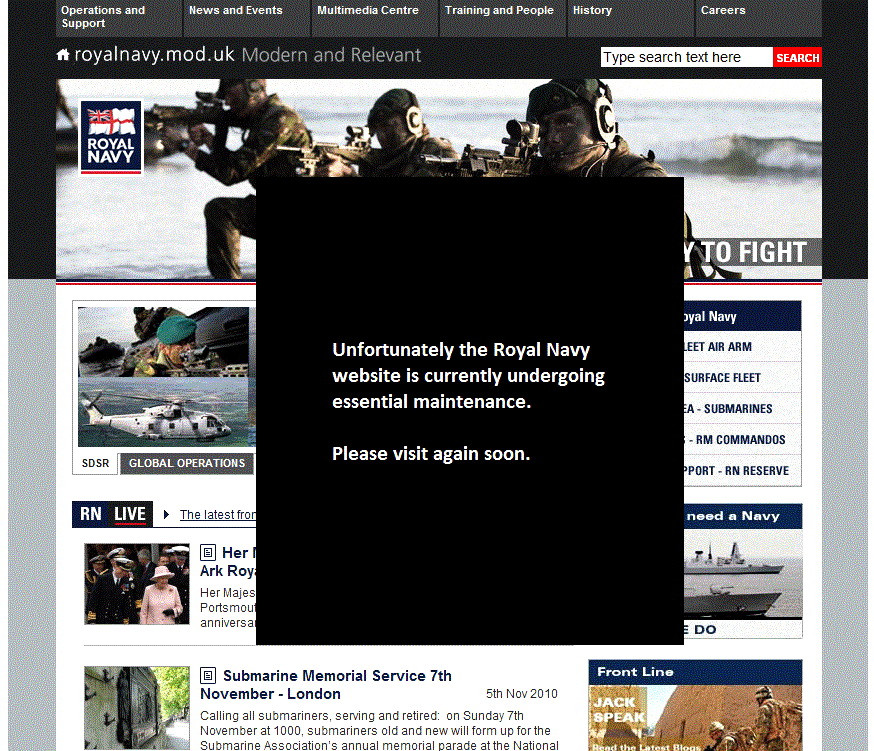Image resolution: width=874 pixels, height=751 pixels.
Task: Click the arrow icon next to RN LIVE
Action: [x=166, y=515]
